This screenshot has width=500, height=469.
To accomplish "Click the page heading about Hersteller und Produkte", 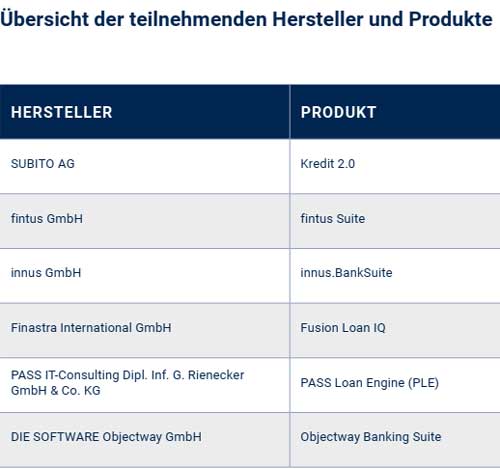I will 246,19.
